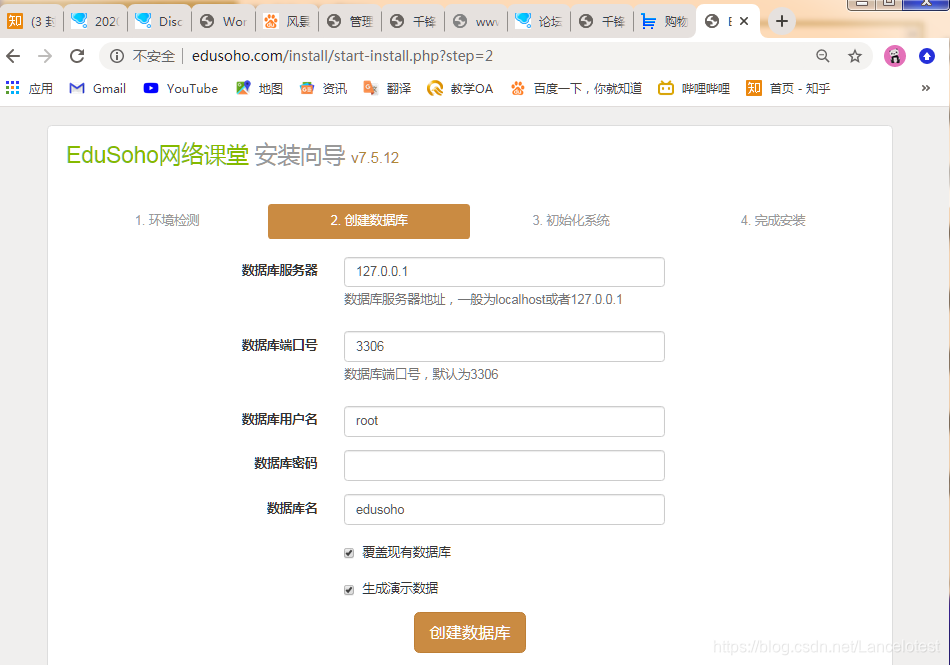This screenshot has width=950, height=665.
Task: Show more bookmarks with the double chevron
Action: pos(925,88)
